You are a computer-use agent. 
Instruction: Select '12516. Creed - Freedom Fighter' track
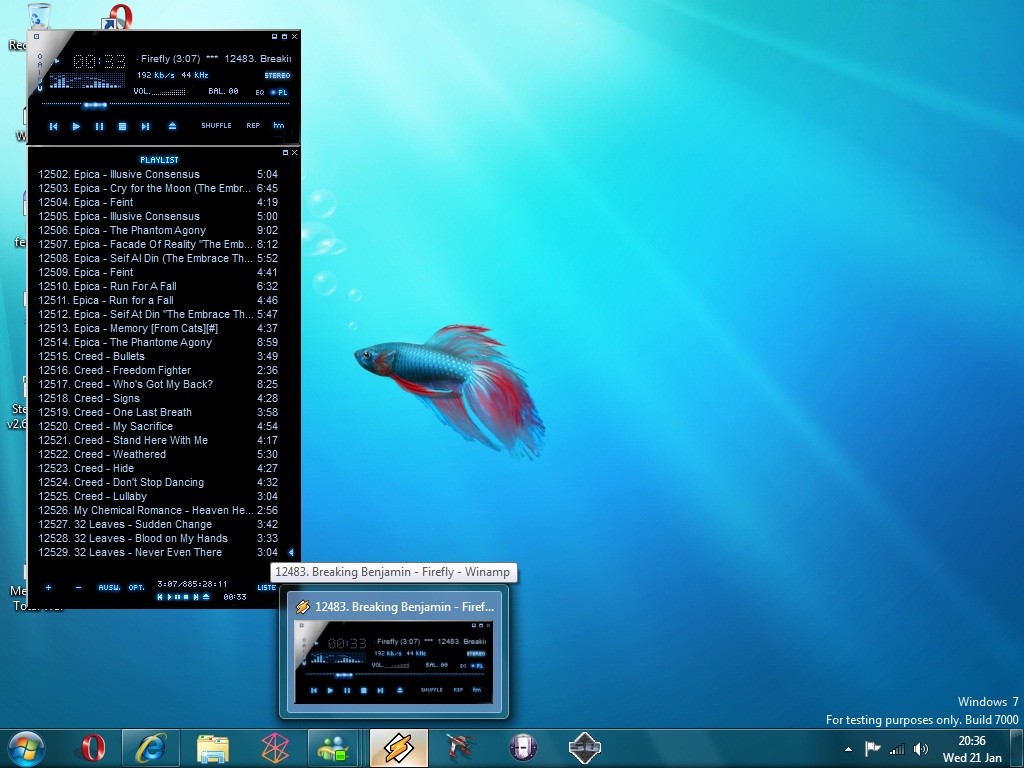click(158, 370)
